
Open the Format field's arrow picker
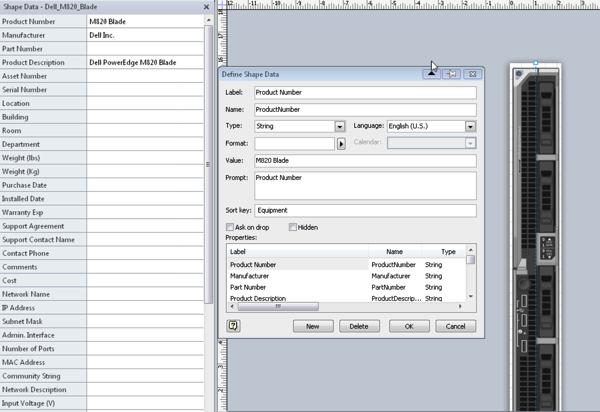click(341, 143)
